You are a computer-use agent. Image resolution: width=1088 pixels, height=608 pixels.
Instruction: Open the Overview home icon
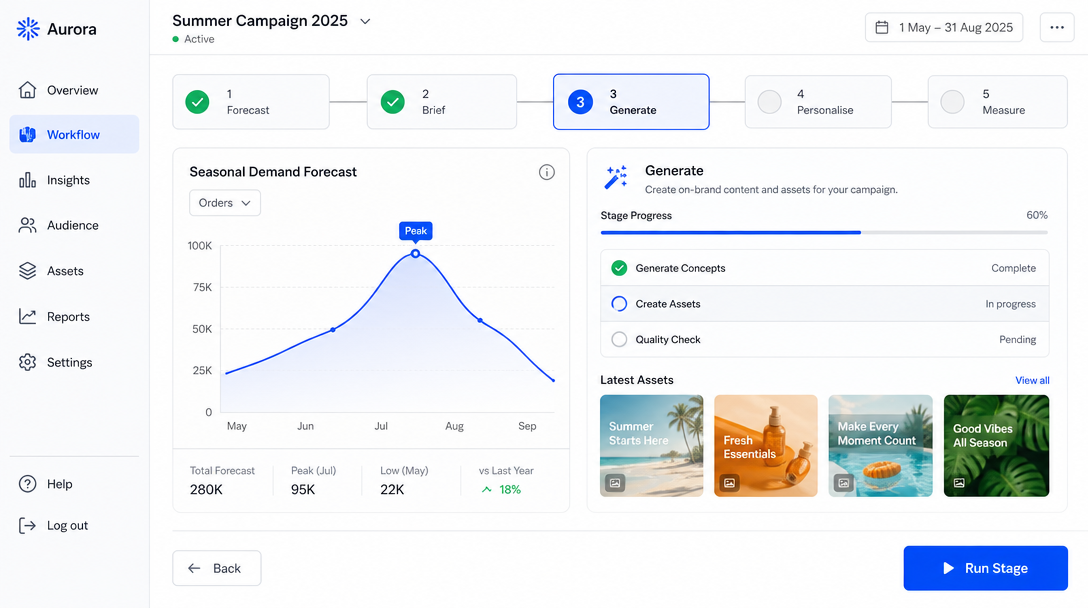tap(27, 90)
